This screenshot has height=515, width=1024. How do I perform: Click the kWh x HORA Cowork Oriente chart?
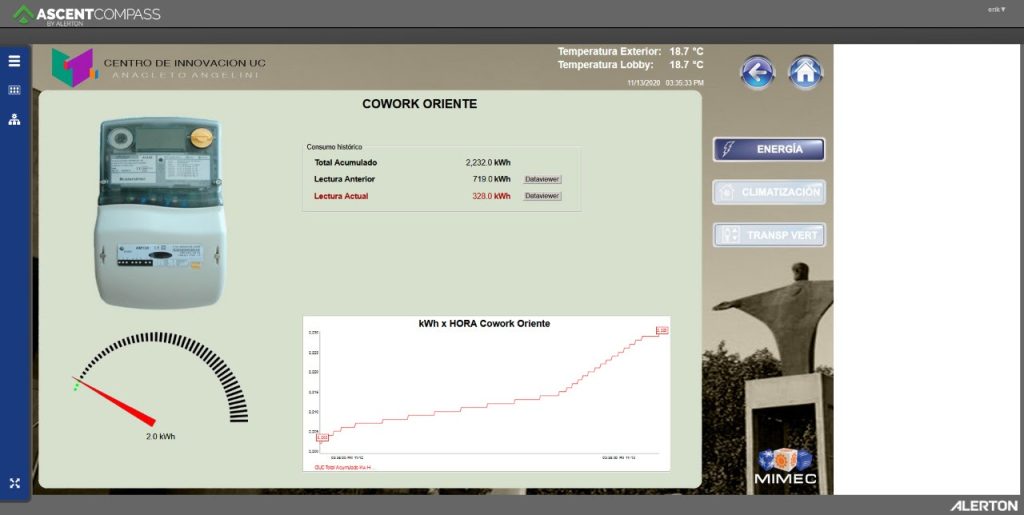(486, 393)
